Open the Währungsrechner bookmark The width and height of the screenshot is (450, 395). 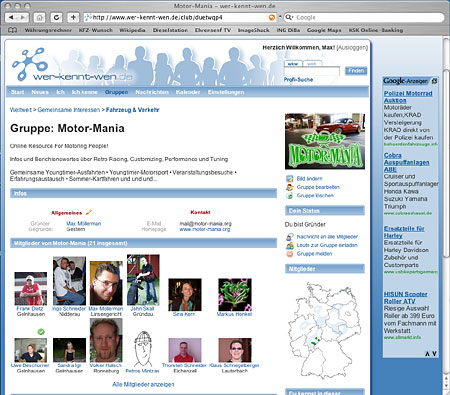tap(48, 30)
